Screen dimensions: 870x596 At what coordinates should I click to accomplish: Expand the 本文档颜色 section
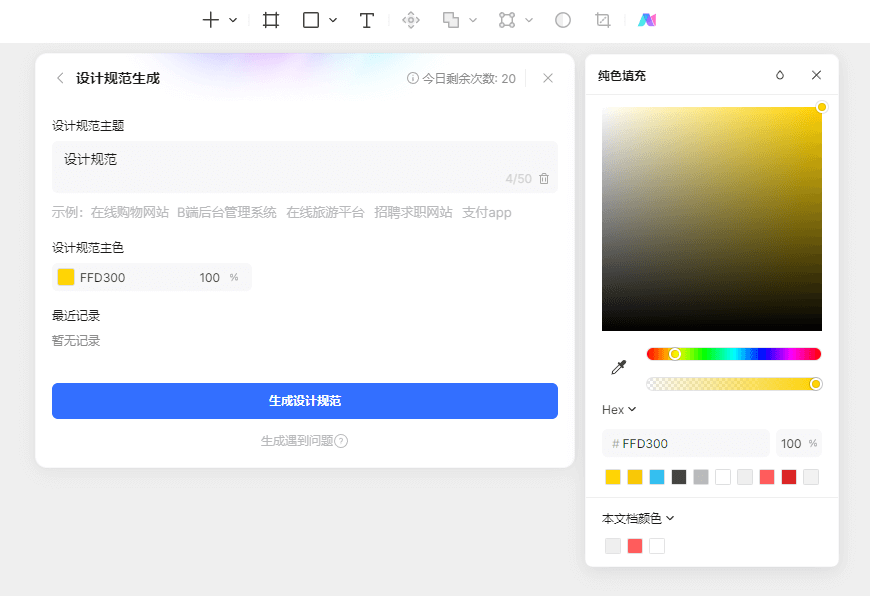coord(638,518)
